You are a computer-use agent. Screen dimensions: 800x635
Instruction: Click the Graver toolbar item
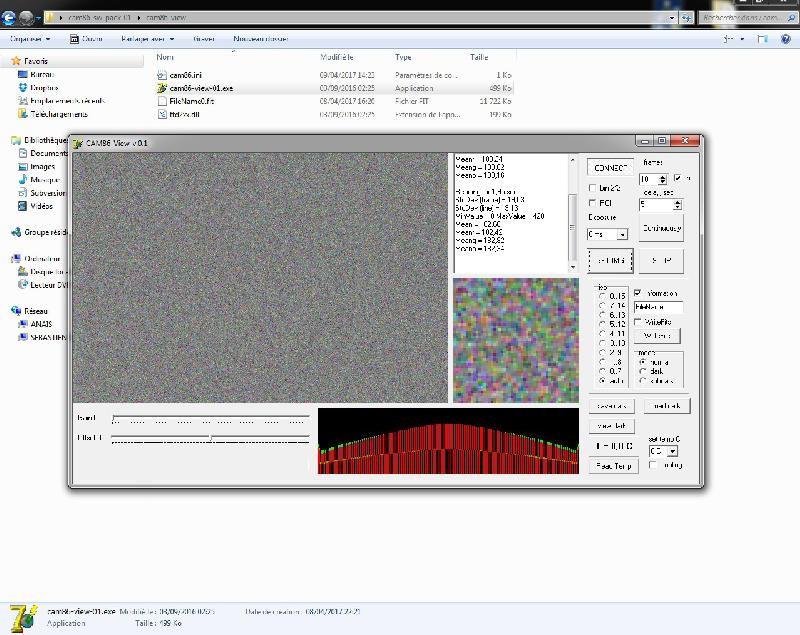point(204,39)
